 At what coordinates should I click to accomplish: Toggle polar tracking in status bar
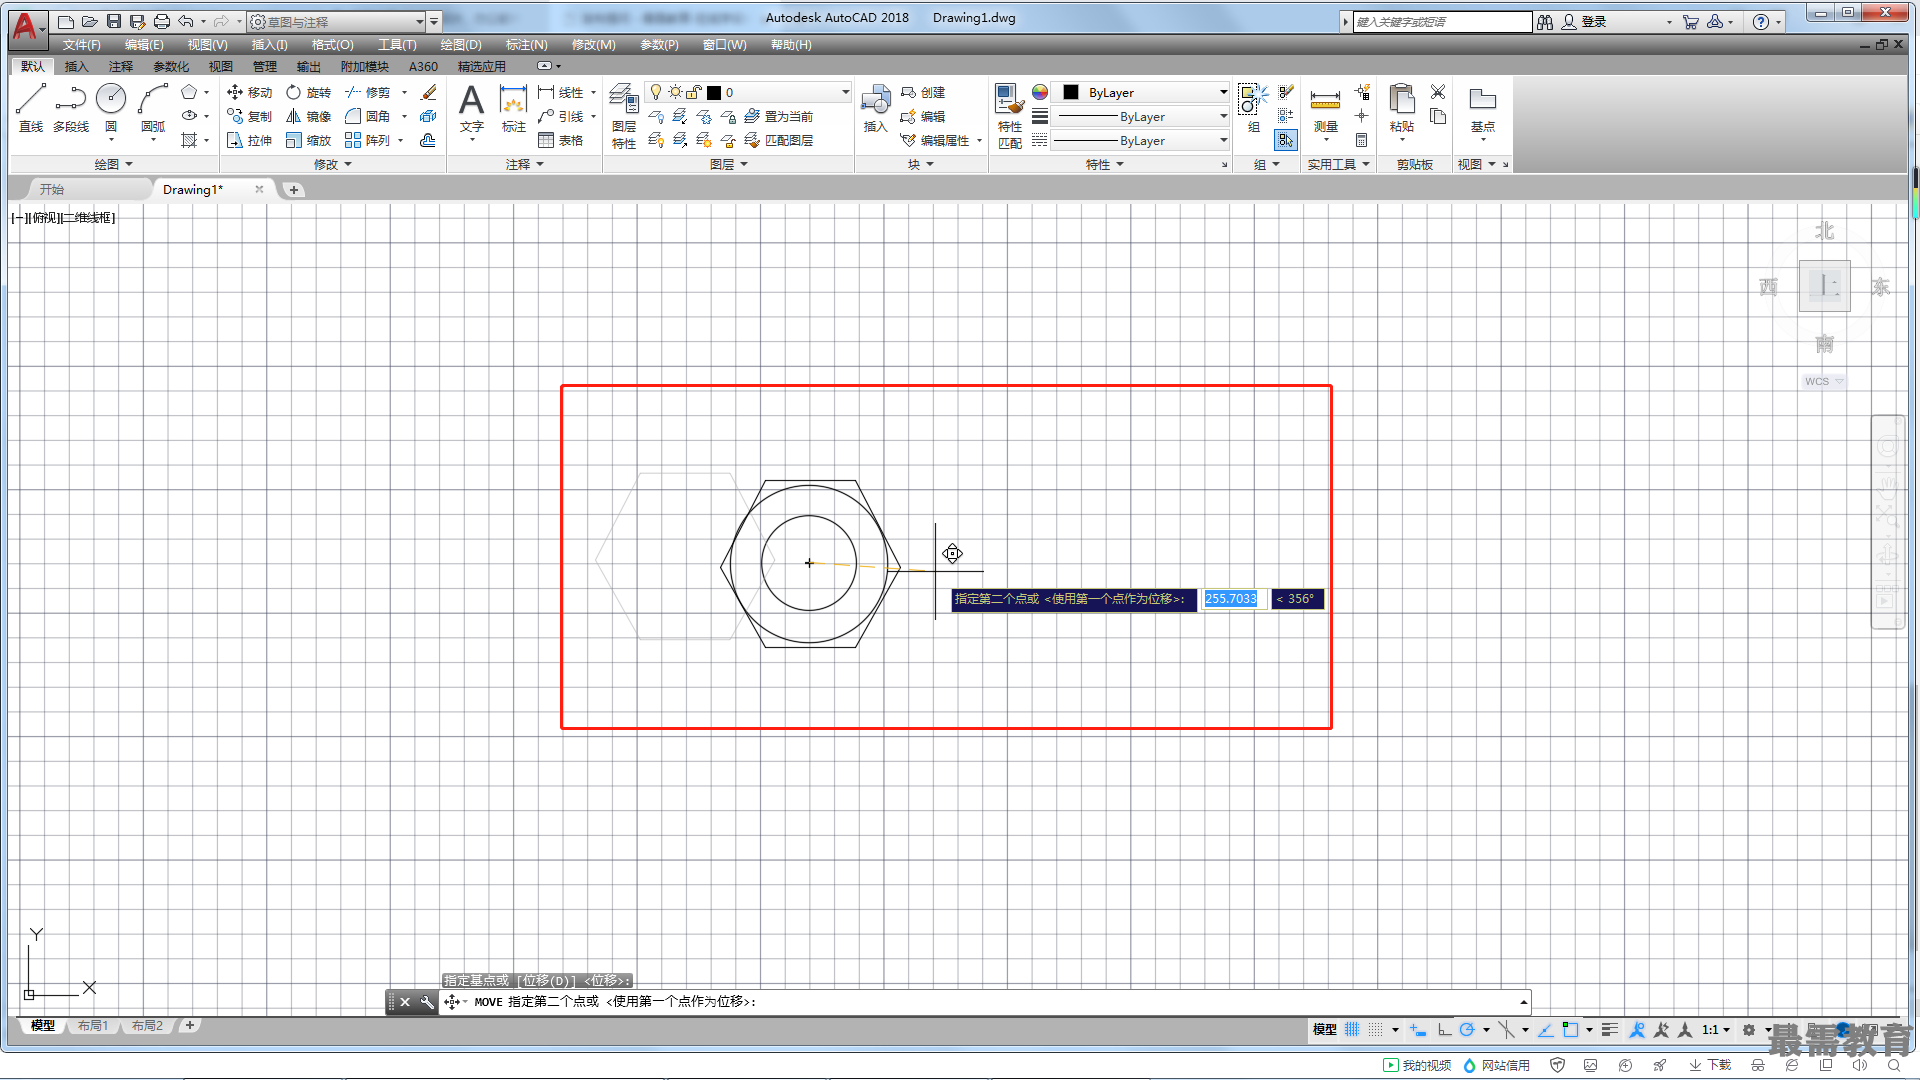pyautogui.click(x=1467, y=1030)
